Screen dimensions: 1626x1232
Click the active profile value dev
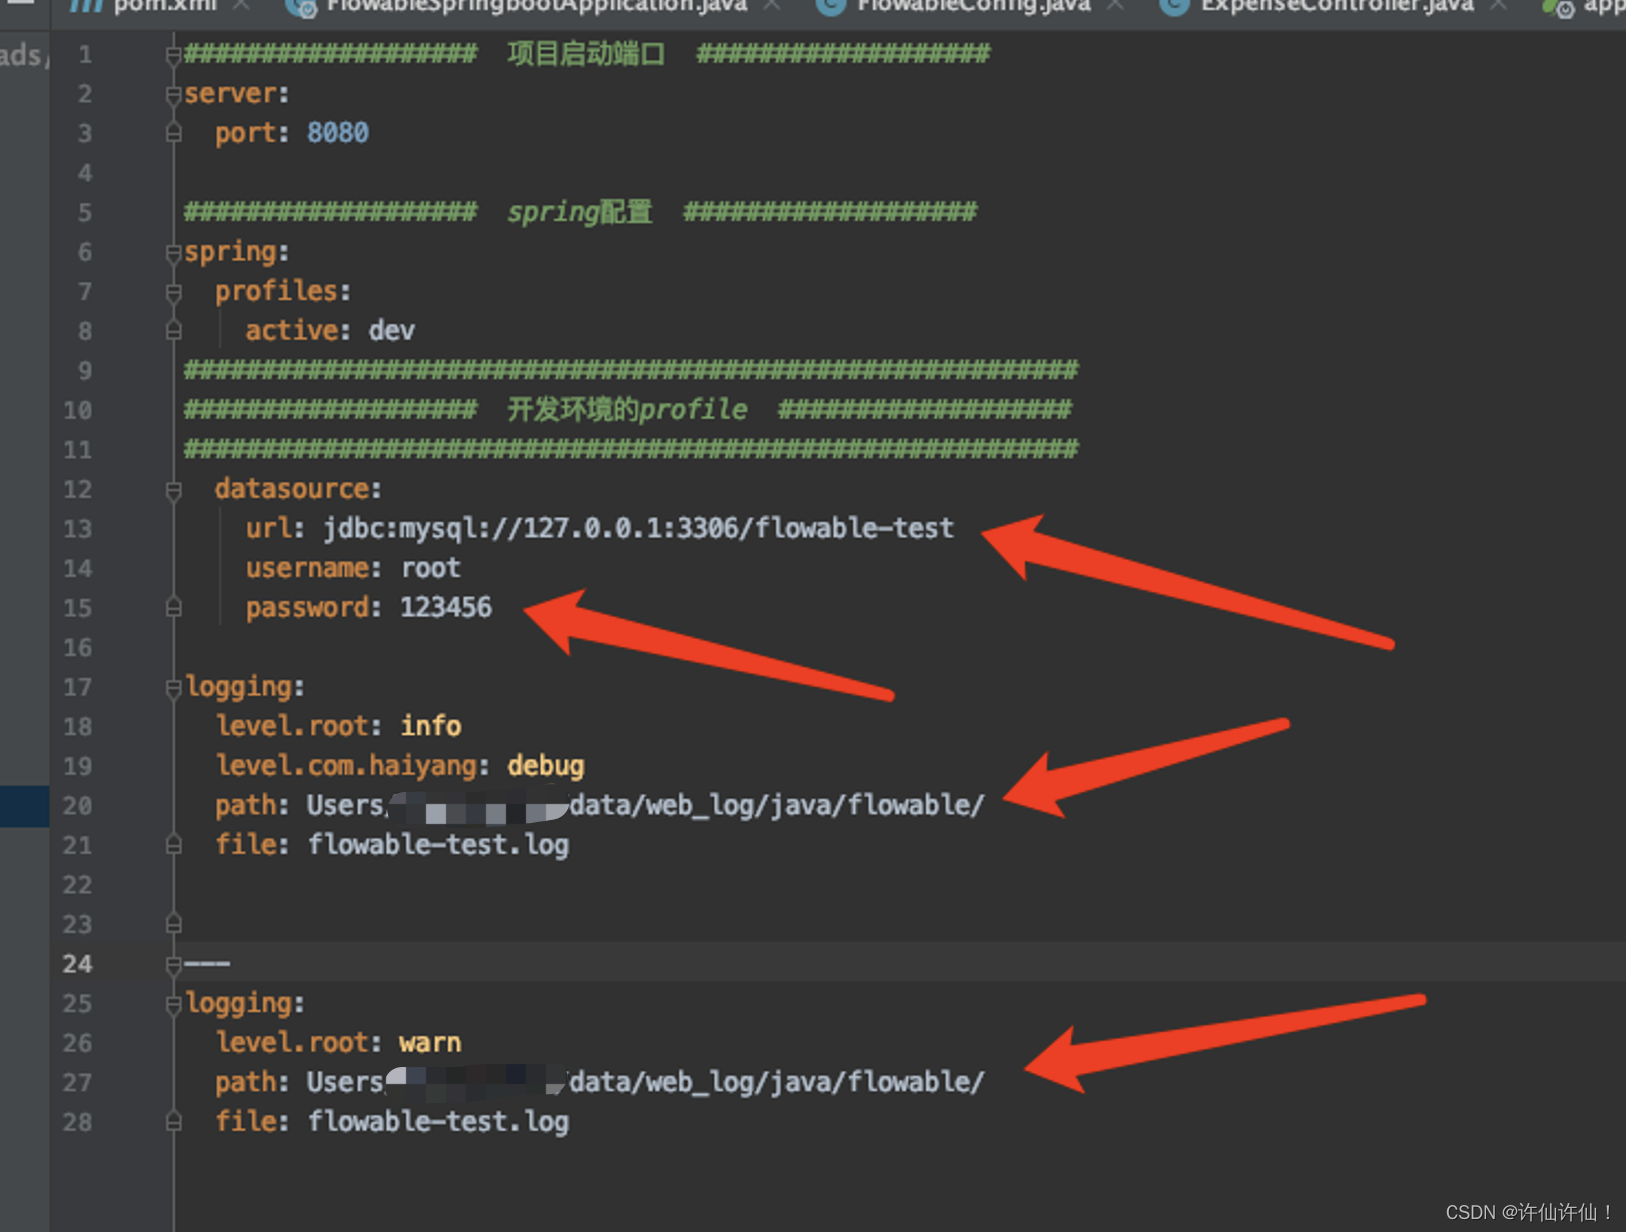391,331
